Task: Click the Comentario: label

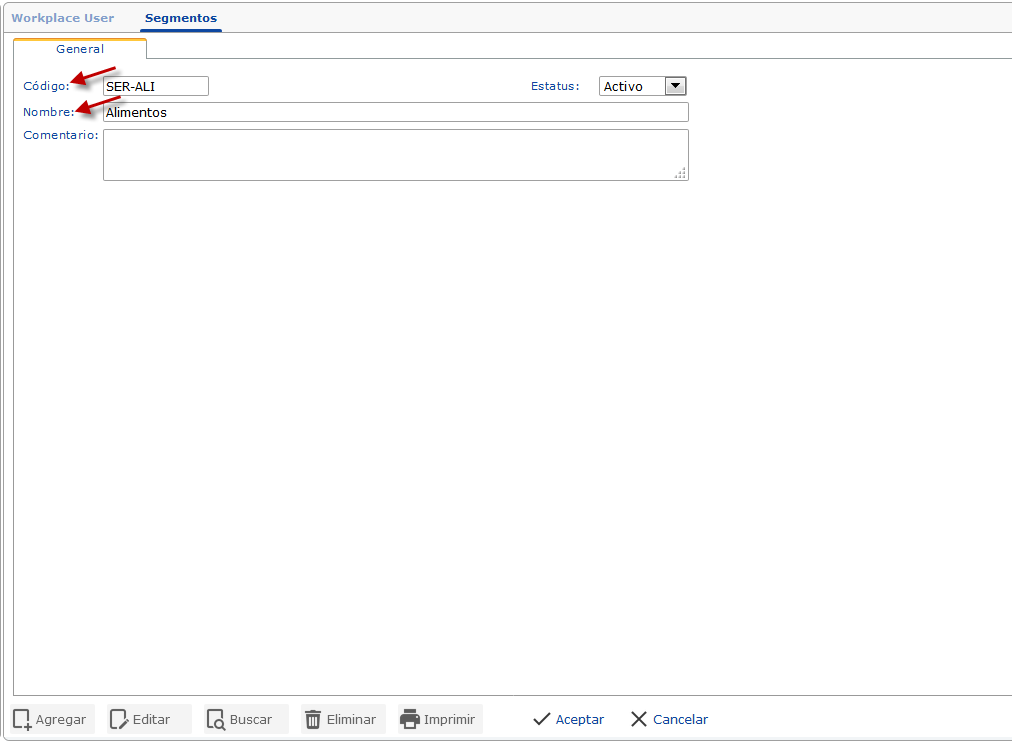Action: pos(61,135)
